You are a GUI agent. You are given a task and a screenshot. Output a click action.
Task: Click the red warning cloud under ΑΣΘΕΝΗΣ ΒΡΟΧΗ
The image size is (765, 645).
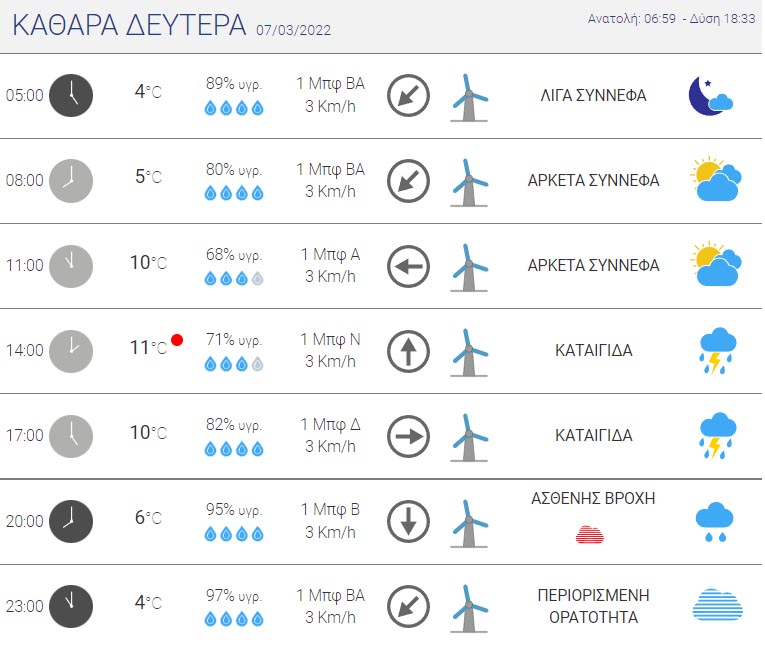point(589,534)
